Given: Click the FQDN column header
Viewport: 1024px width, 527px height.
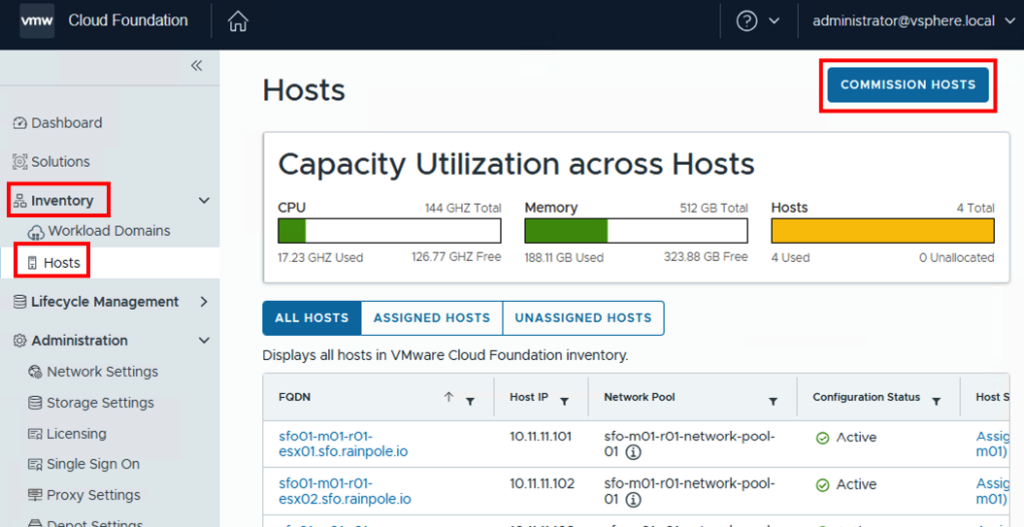Looking at the screenshot, I should pyautogui.click(x=295, y=397).
